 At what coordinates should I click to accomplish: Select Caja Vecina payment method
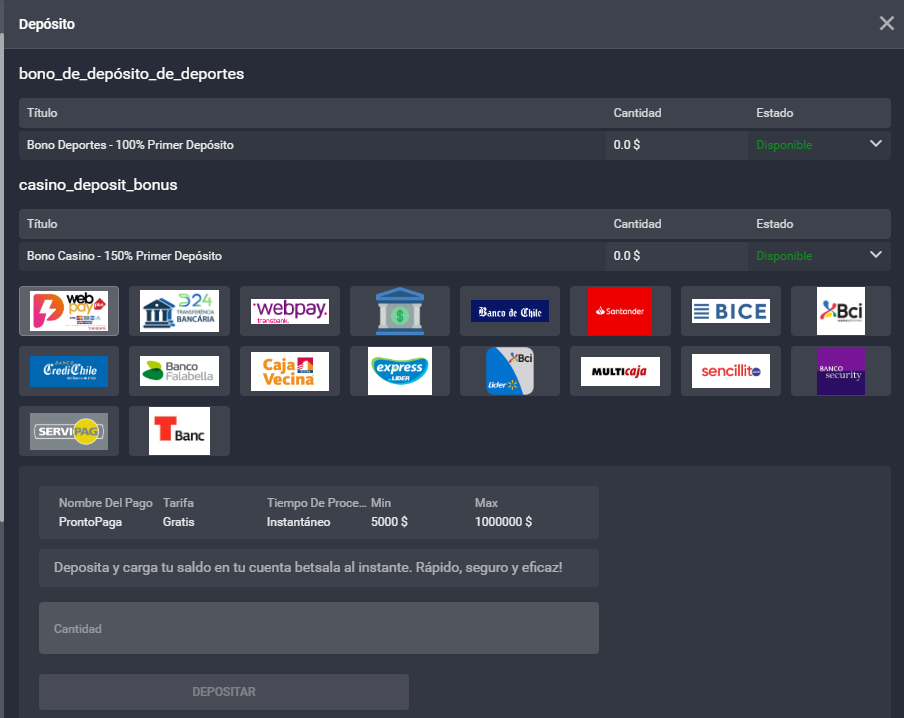pos(290,371)
